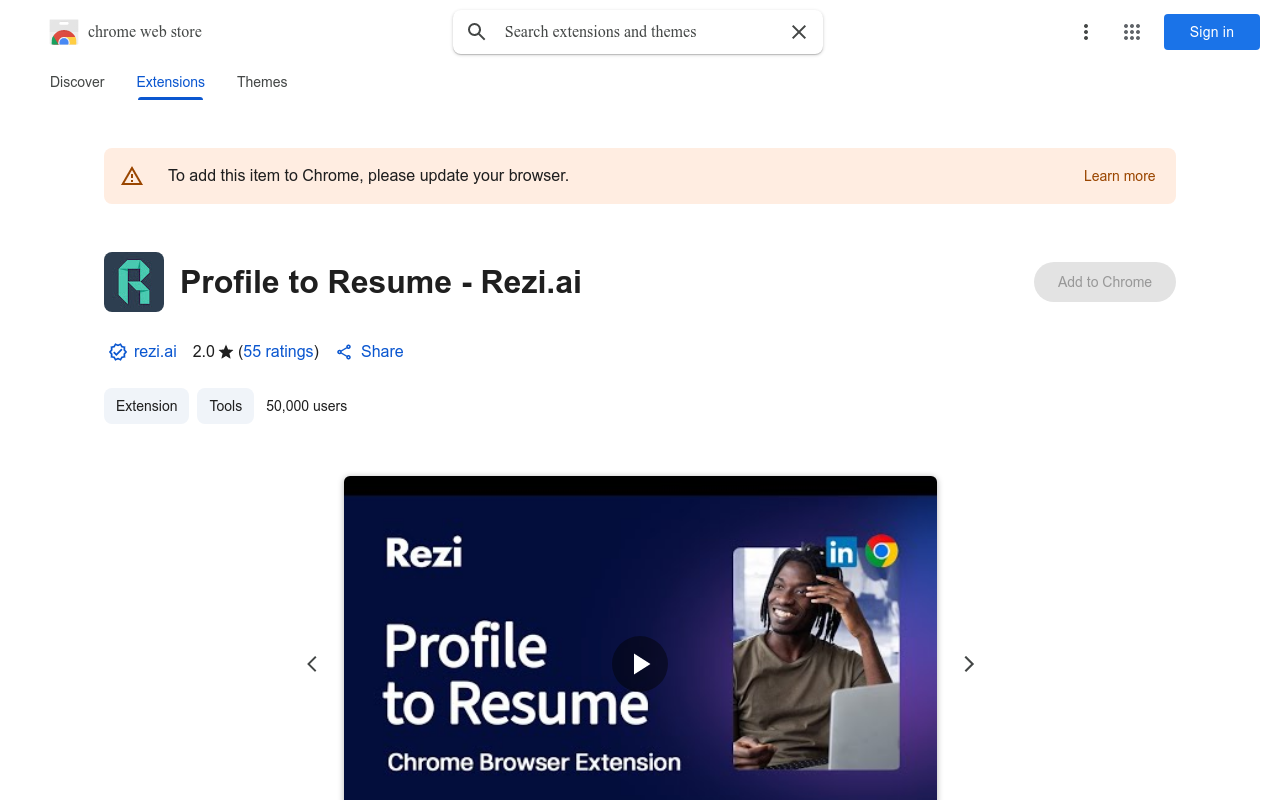Click the warning triangle icon in banner

pyautogui.click(x=132, y=176)
